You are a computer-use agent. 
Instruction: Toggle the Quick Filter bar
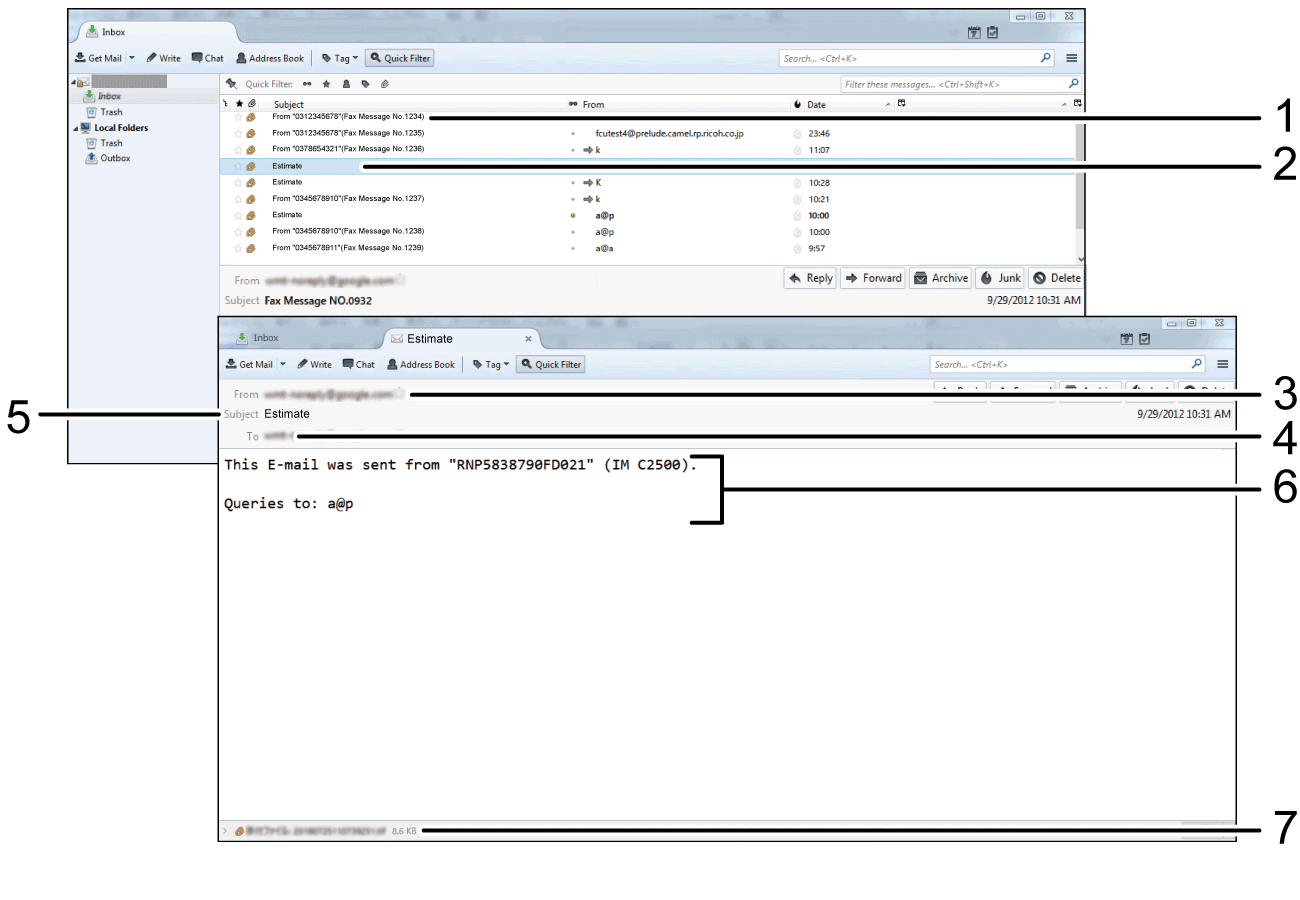click(x=400, y=57)
